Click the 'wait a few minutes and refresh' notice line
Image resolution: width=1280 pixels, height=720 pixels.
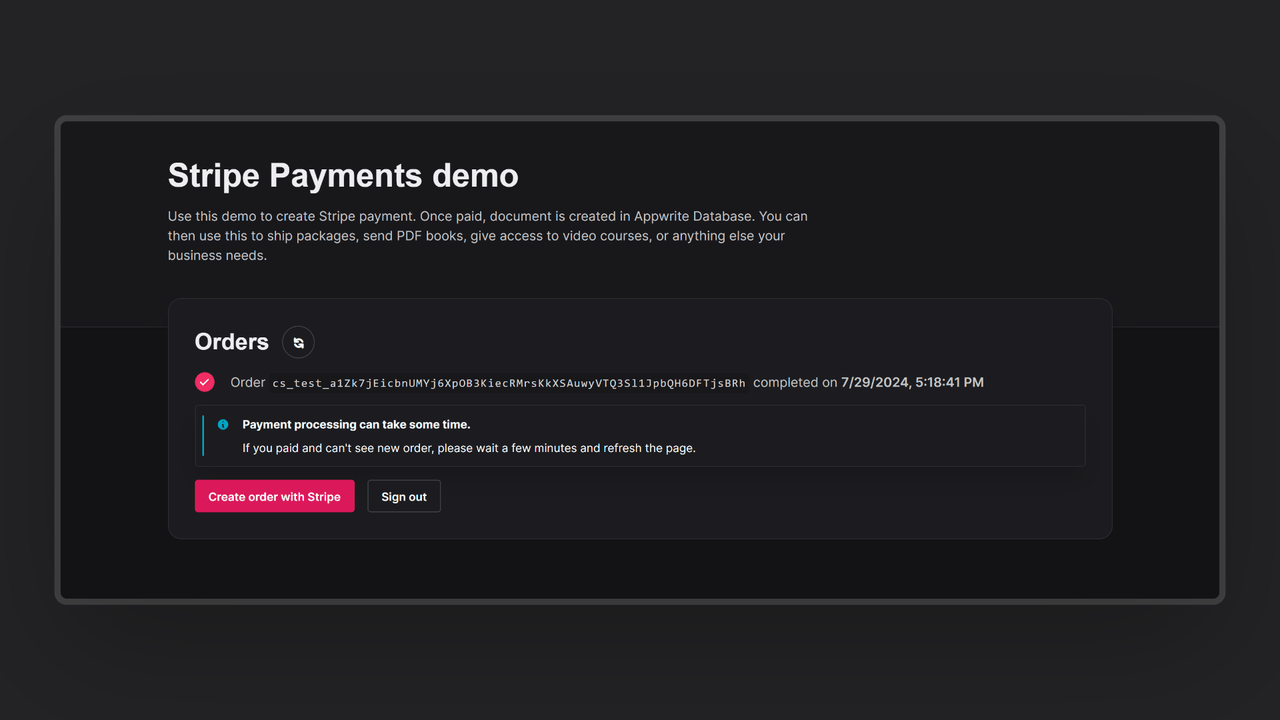point(469,448)
